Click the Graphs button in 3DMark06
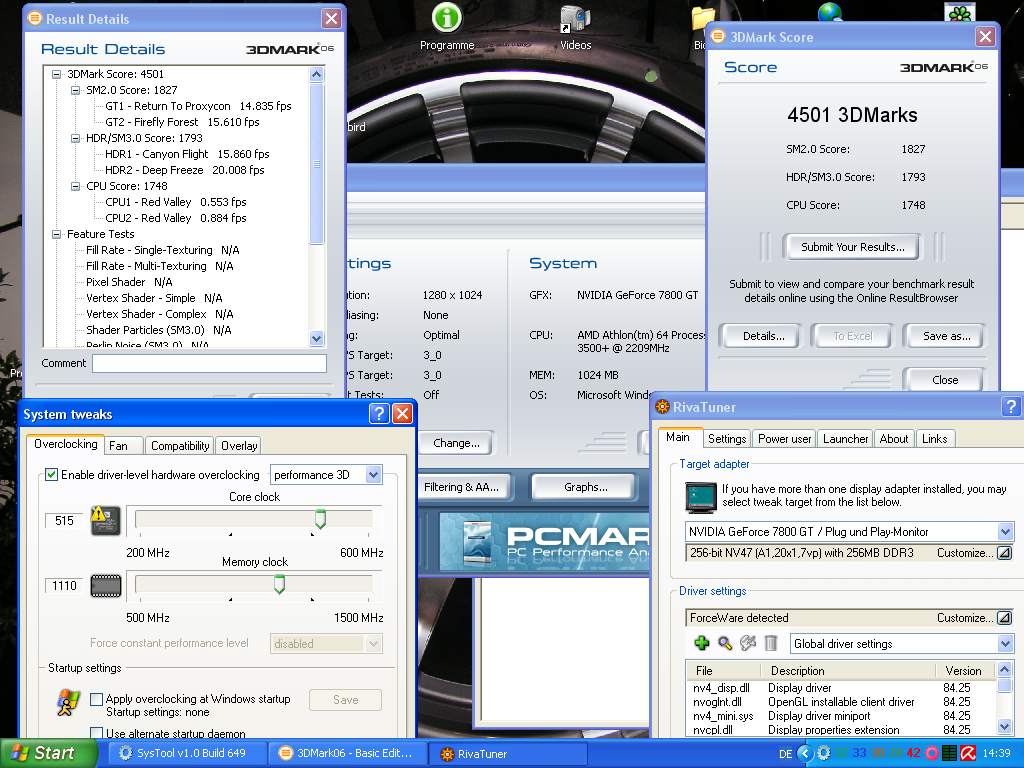Screen dimensions: 1024x768 pos(585,487)
